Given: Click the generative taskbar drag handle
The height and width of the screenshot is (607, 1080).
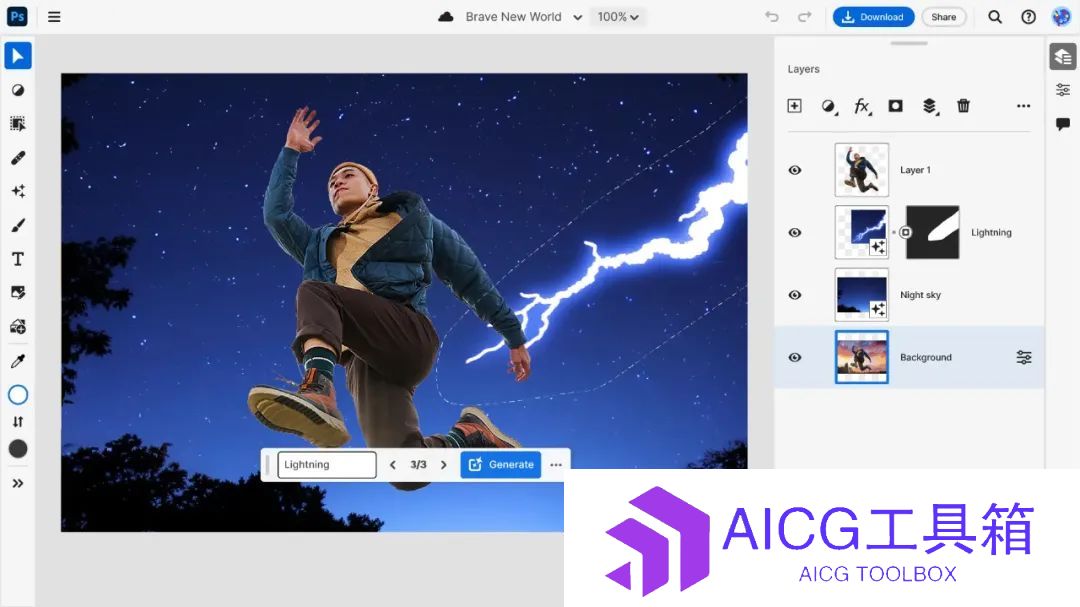Looking at the screenshot, I should tap(267, 464).
